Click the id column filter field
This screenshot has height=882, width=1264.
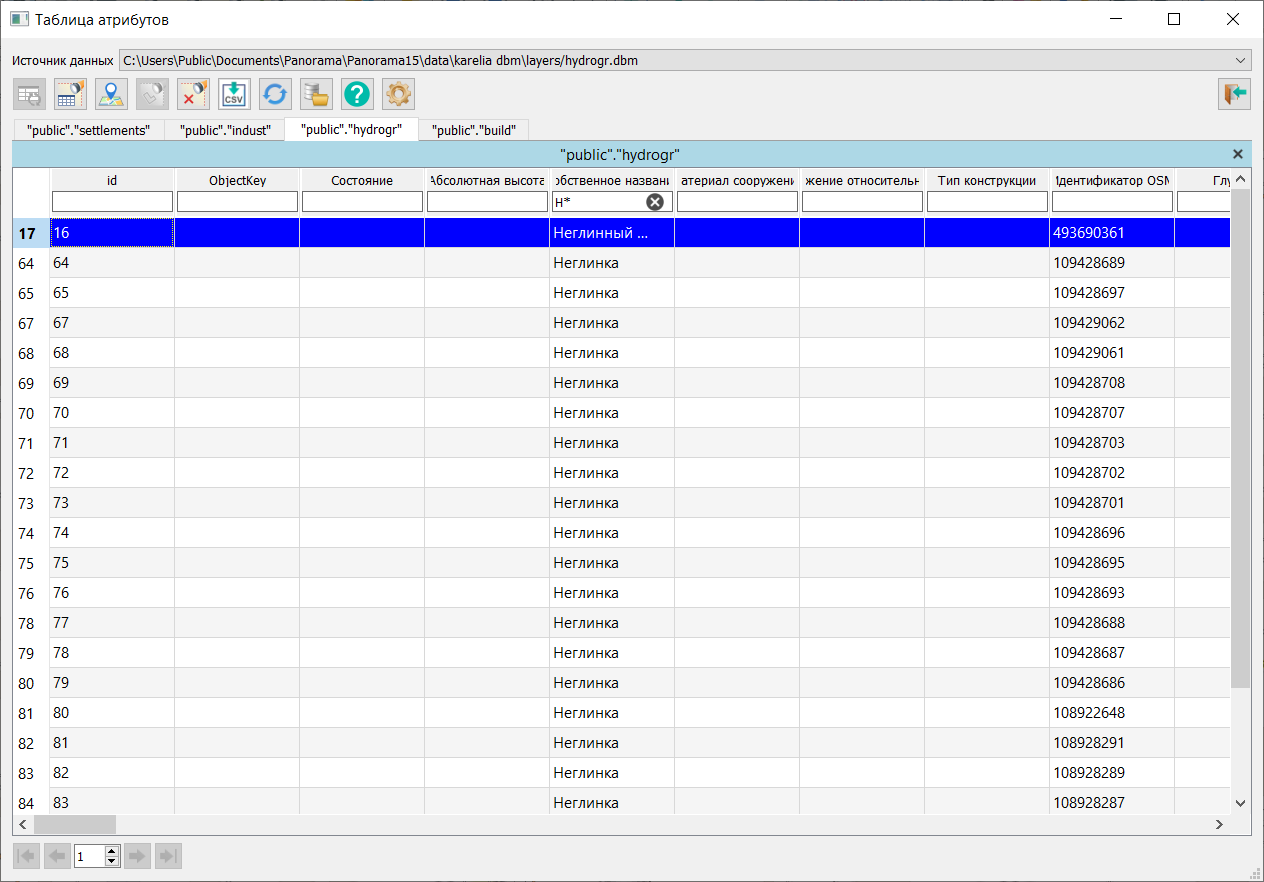click(x=112, y=202)
